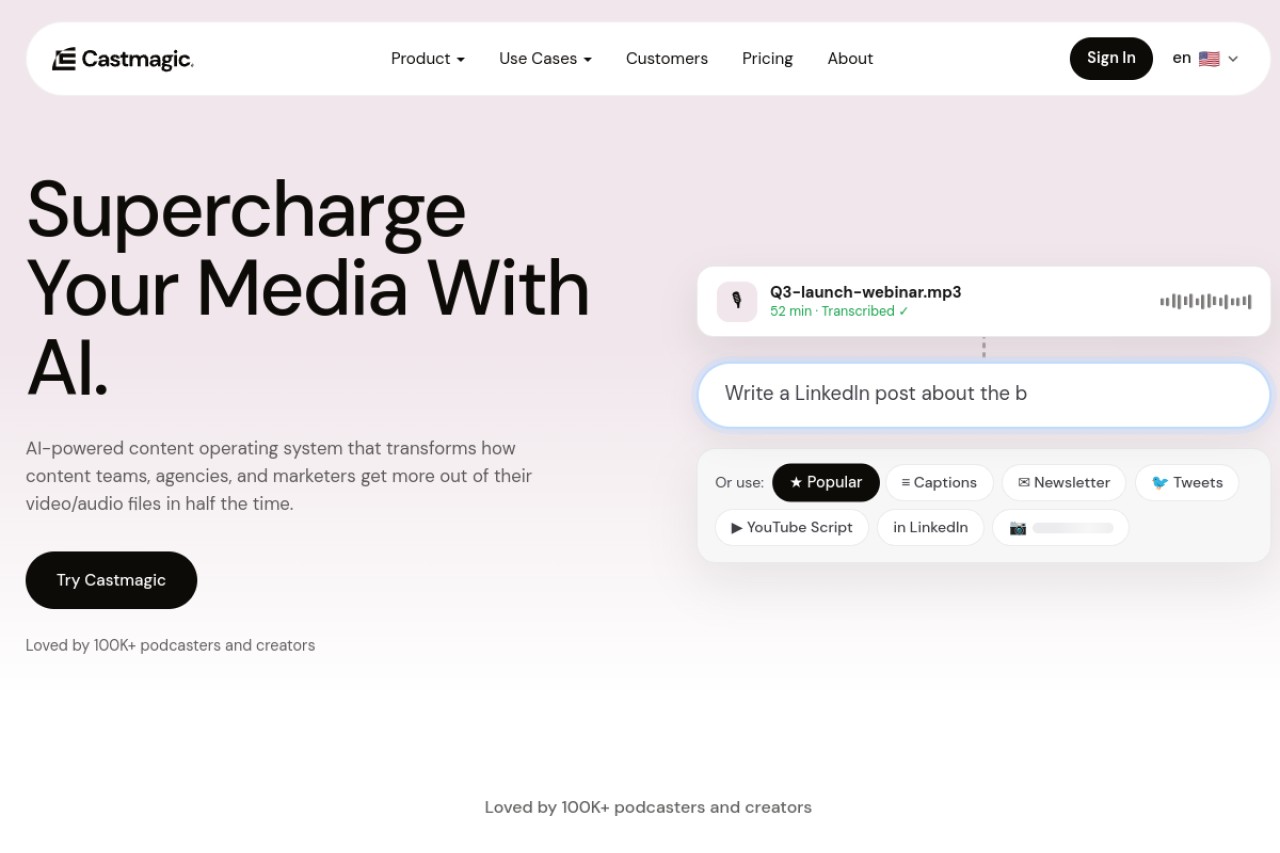
Task: Click the '52 min · Transcribed' status text
Action: [839, 311]
